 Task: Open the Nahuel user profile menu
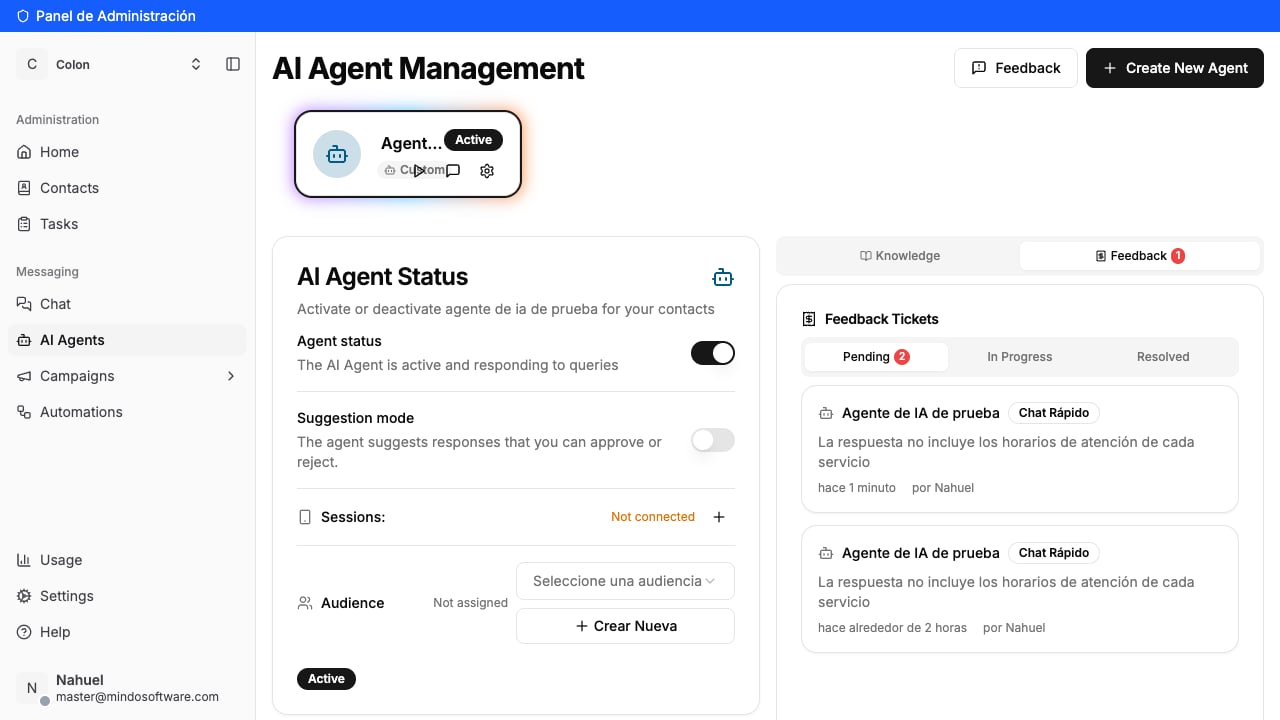tap(127, 688)
